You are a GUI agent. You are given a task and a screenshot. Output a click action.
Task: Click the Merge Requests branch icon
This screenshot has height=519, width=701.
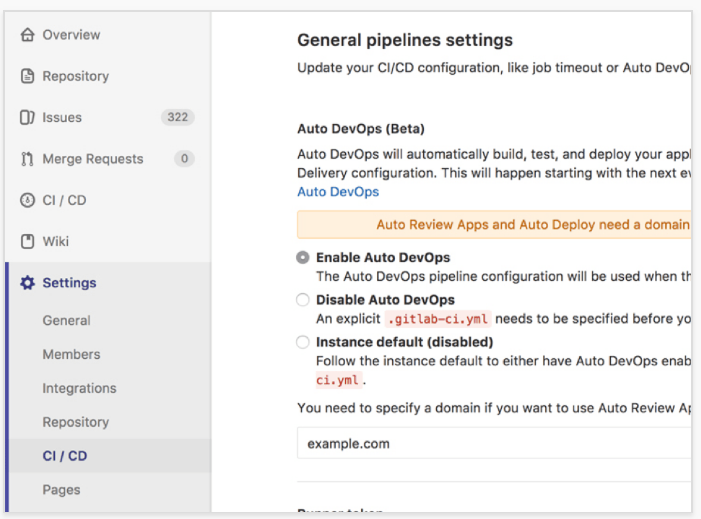pyautogui.click(x=27, y=159)
